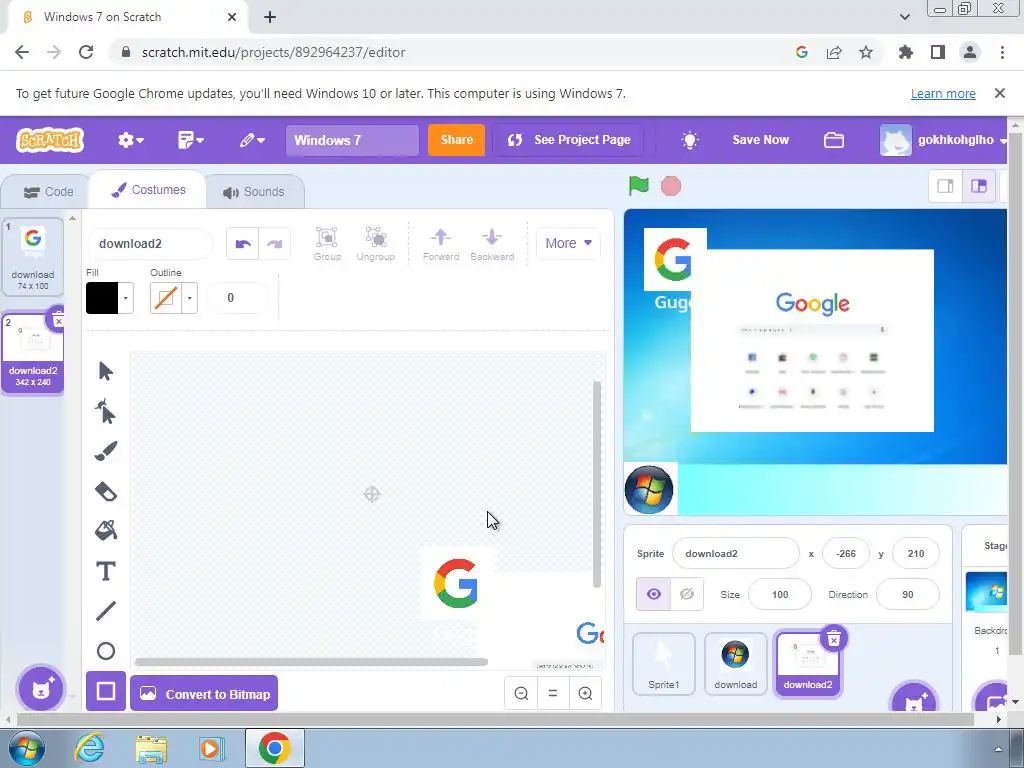
Task: Click the redo arrow
Action: [x=274, y=244]
